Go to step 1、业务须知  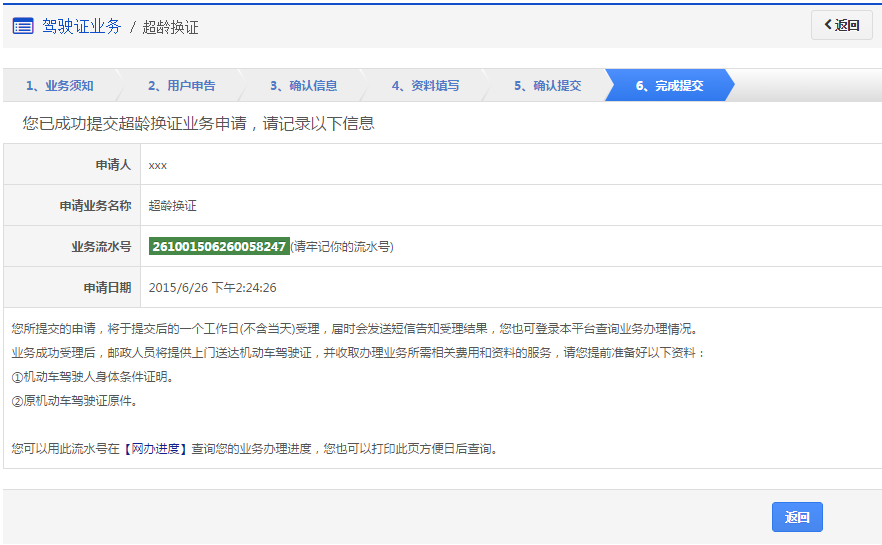coord(59,86)
